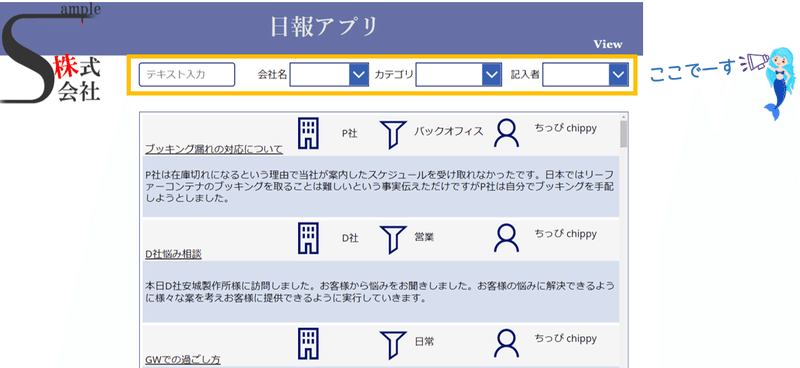Click the Sample 株式会社 logo
The width and height of the screenshot is (800, 368).
click(x=51, y=53)
